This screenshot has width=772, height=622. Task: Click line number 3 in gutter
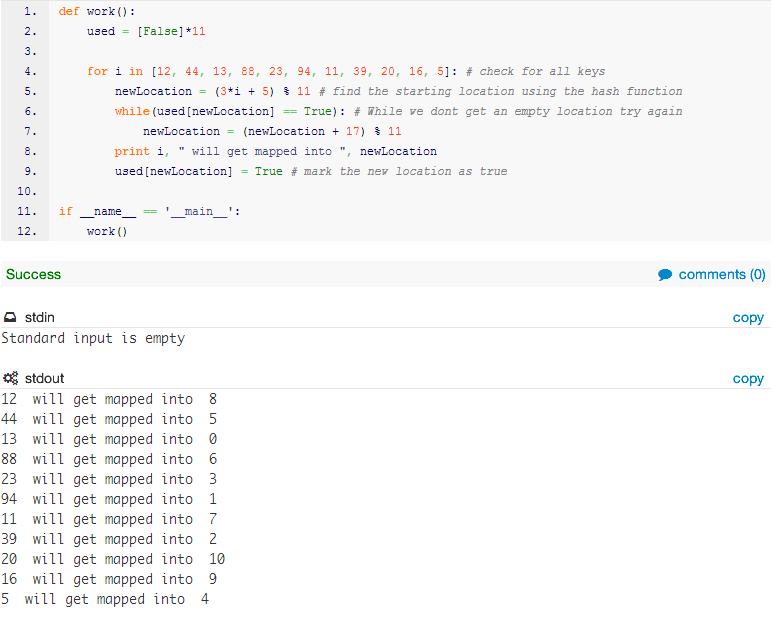click(x=30, y=51)
